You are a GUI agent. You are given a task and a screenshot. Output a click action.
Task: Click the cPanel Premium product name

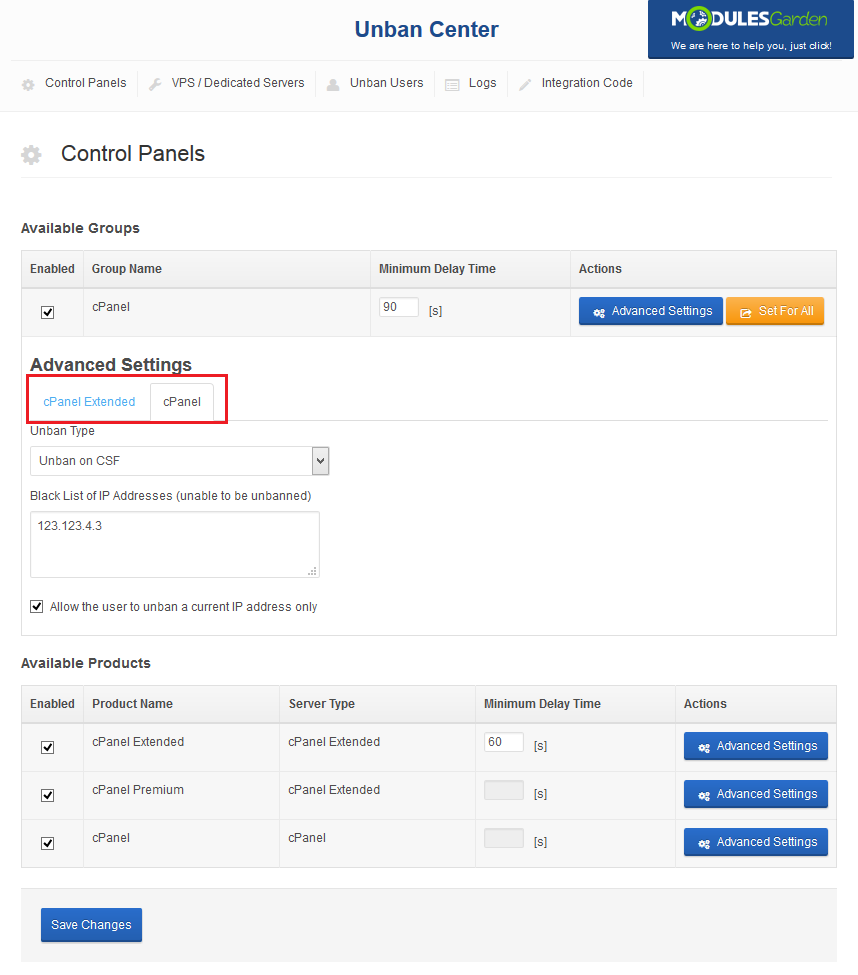(138, 790)
